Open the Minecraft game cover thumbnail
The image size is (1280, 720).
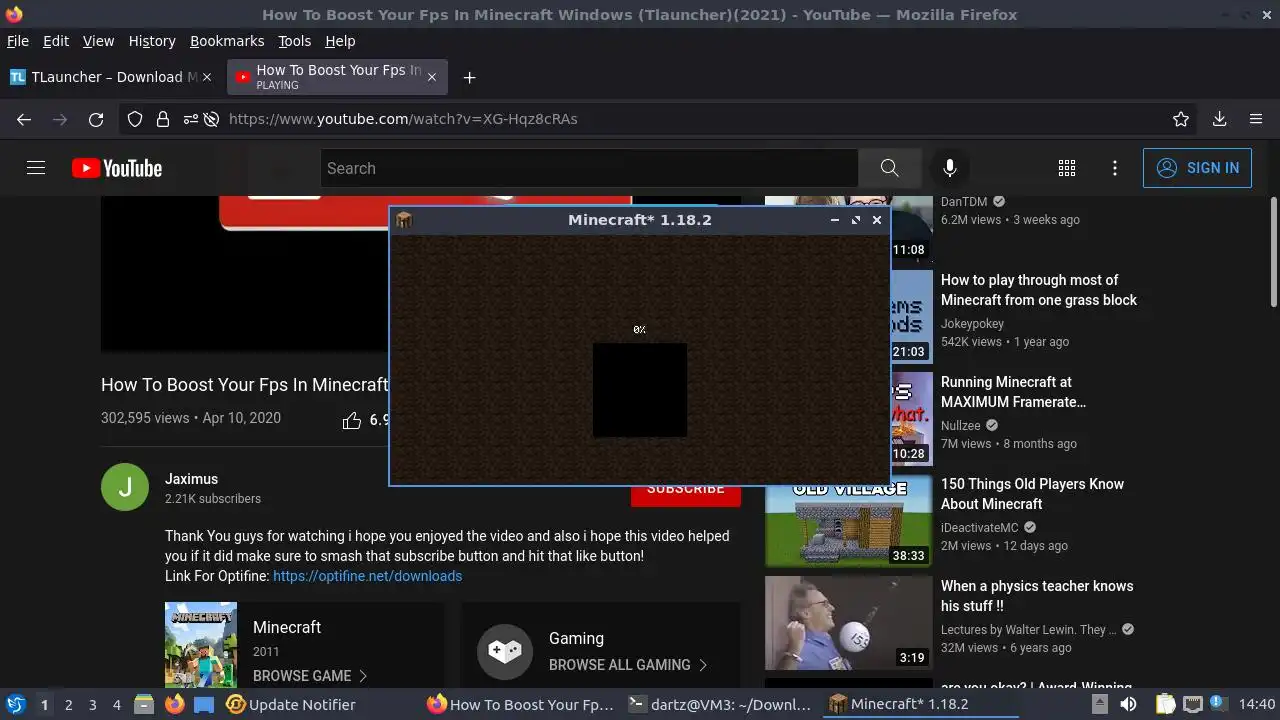[x=201, y=645]
